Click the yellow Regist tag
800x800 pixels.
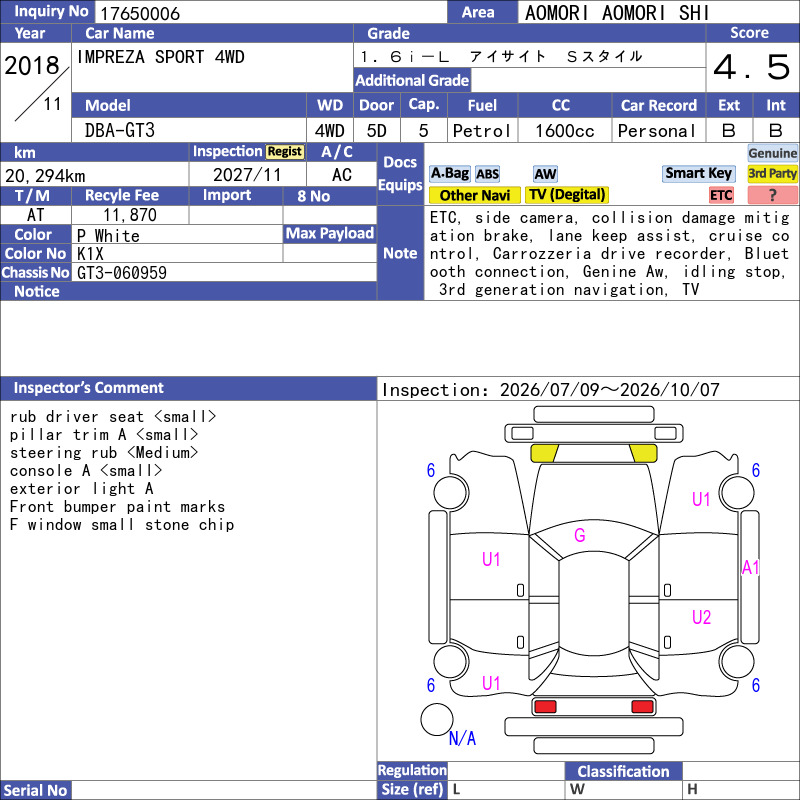(285, 152)
